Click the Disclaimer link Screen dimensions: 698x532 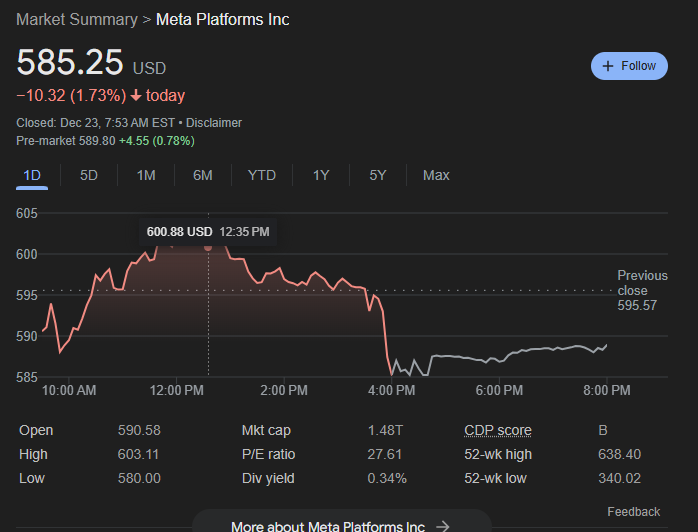point(214,123)
